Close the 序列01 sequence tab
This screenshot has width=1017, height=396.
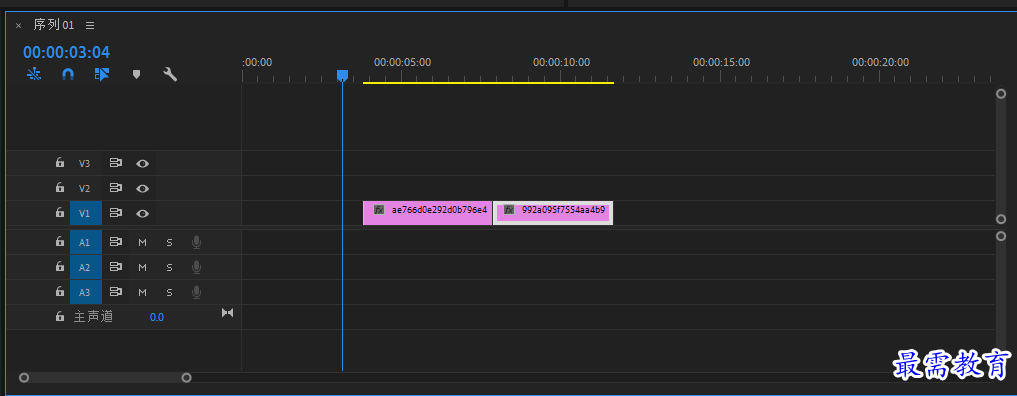(18, 26)
